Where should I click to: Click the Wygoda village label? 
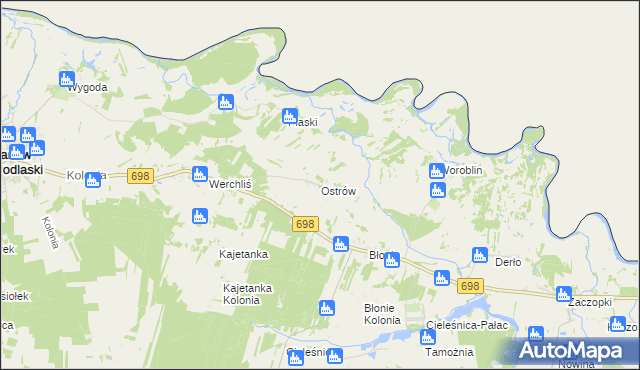click(x=88, y=87)
